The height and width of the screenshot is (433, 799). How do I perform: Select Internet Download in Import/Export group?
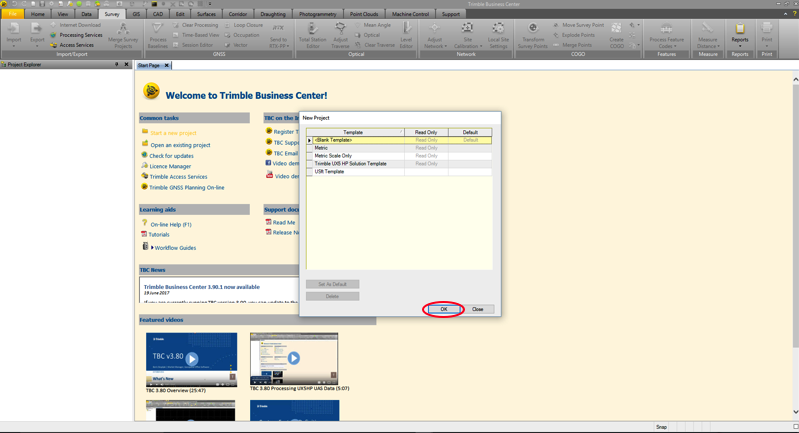(75, 25)
